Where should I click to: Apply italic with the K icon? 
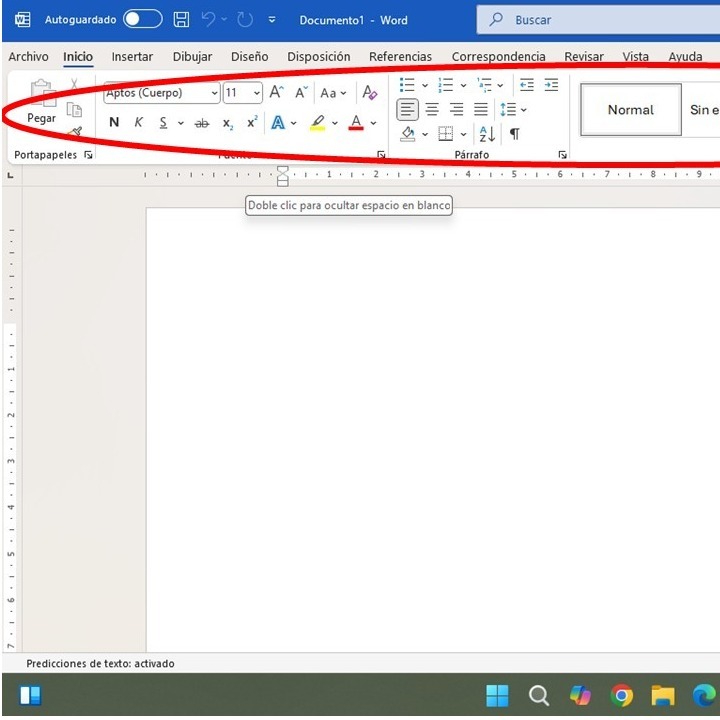(138, 122)
